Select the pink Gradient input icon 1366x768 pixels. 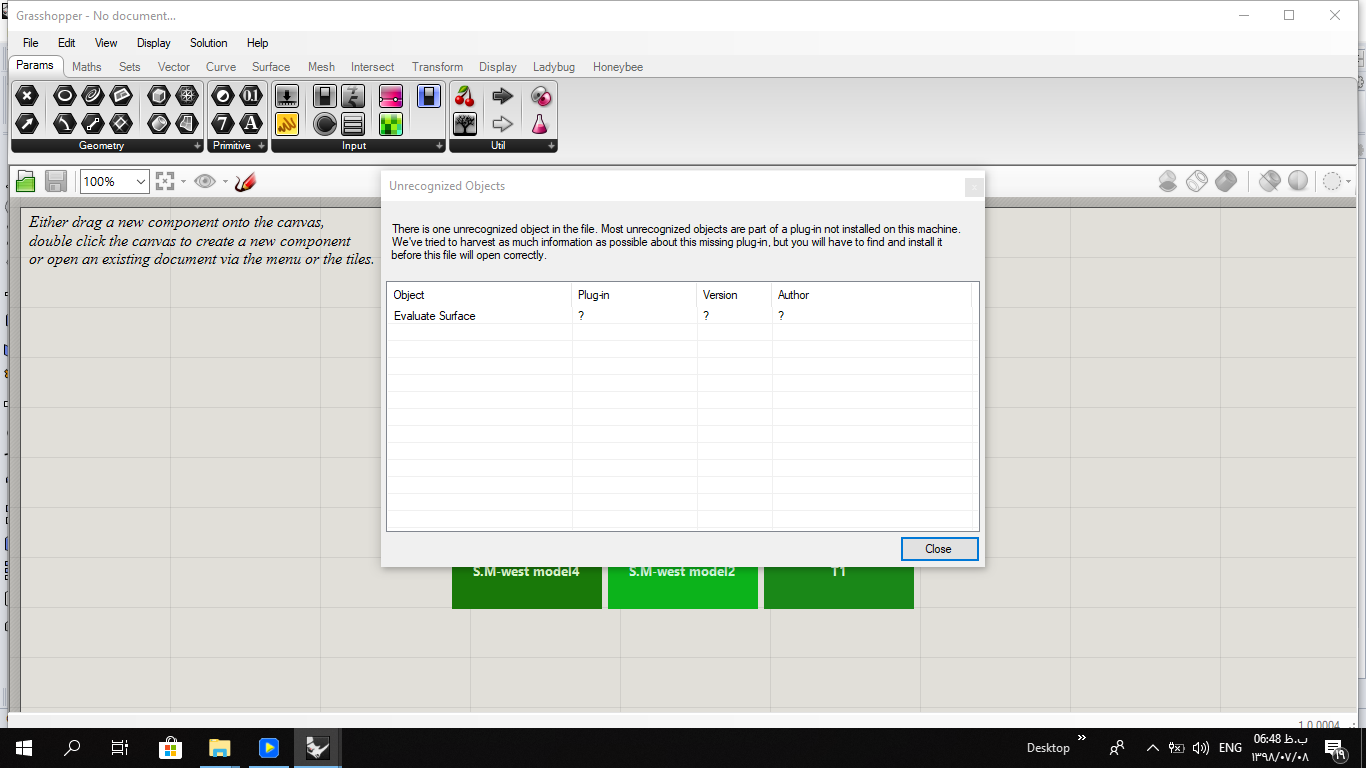click(390, 96)
